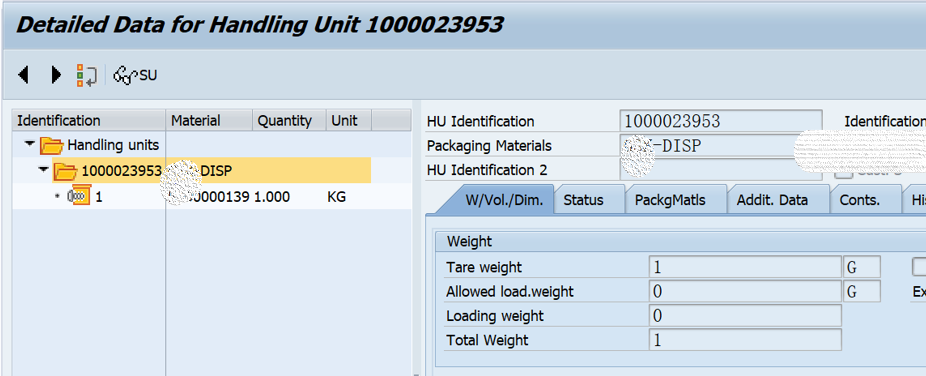Click the Quantity column header

click(289, 120)
